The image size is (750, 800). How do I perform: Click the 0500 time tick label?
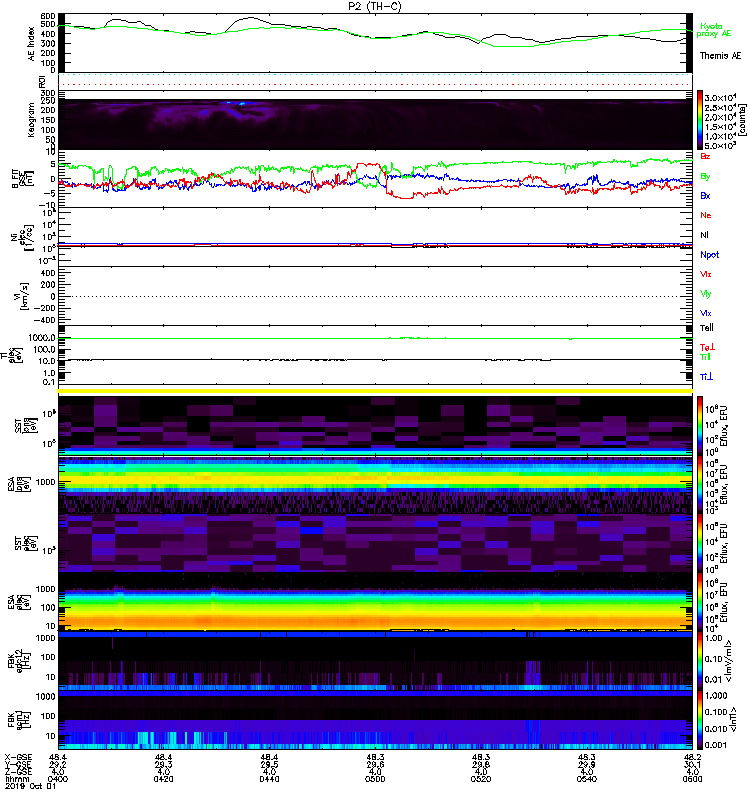pyautogui.click(x=375, y=779)
